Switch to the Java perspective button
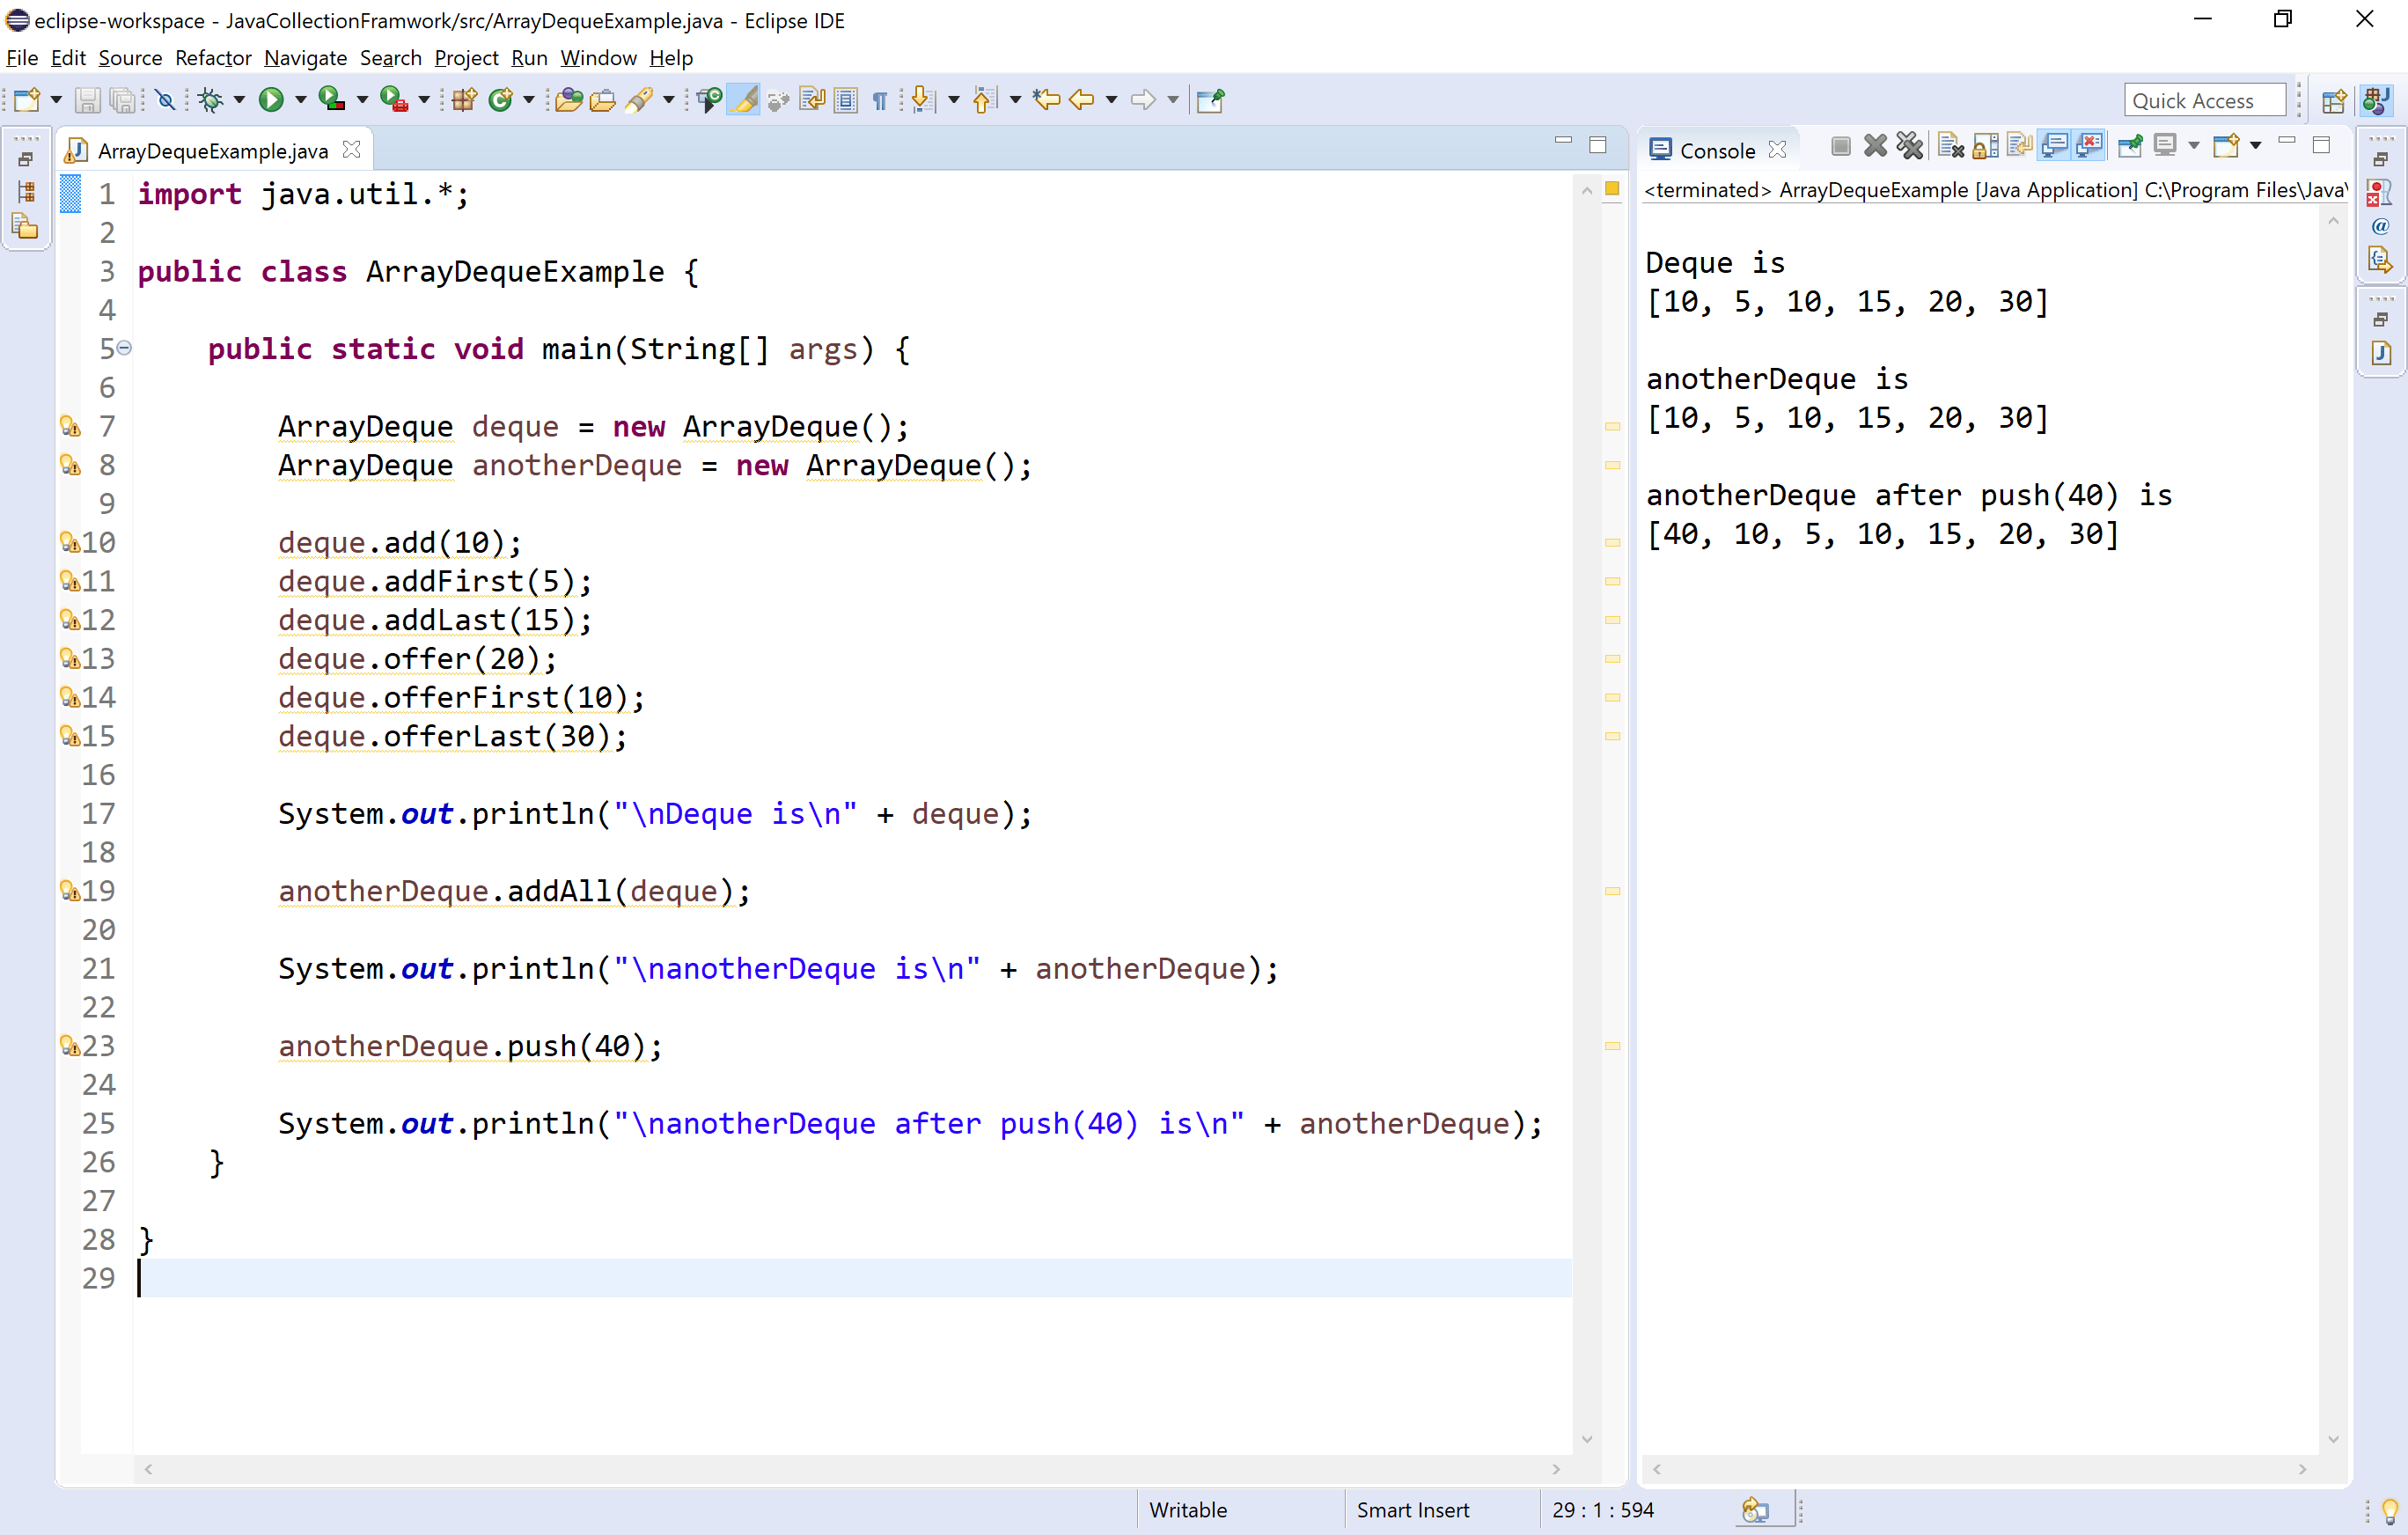The image size is (2408, 1535). coord(2377,100)
